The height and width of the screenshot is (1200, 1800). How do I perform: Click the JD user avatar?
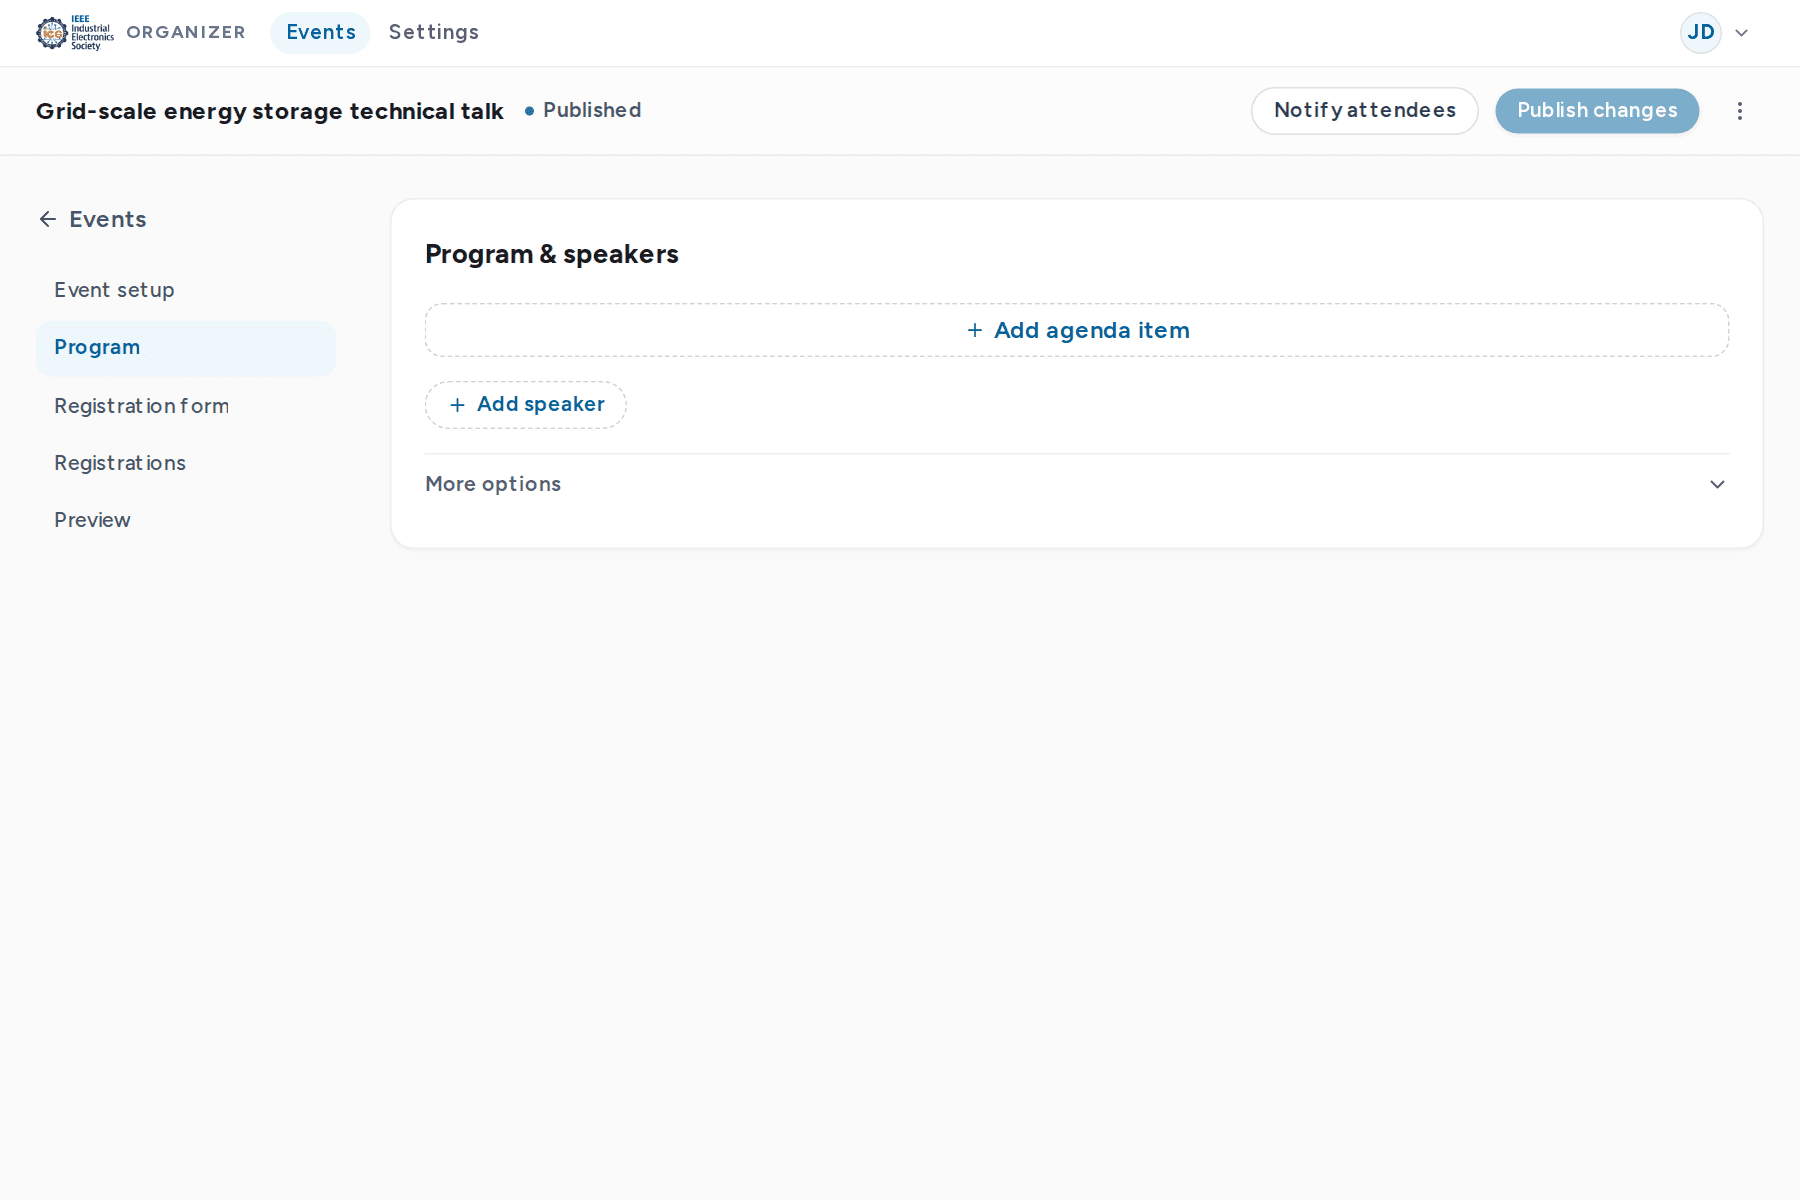tap(1701, 33)
